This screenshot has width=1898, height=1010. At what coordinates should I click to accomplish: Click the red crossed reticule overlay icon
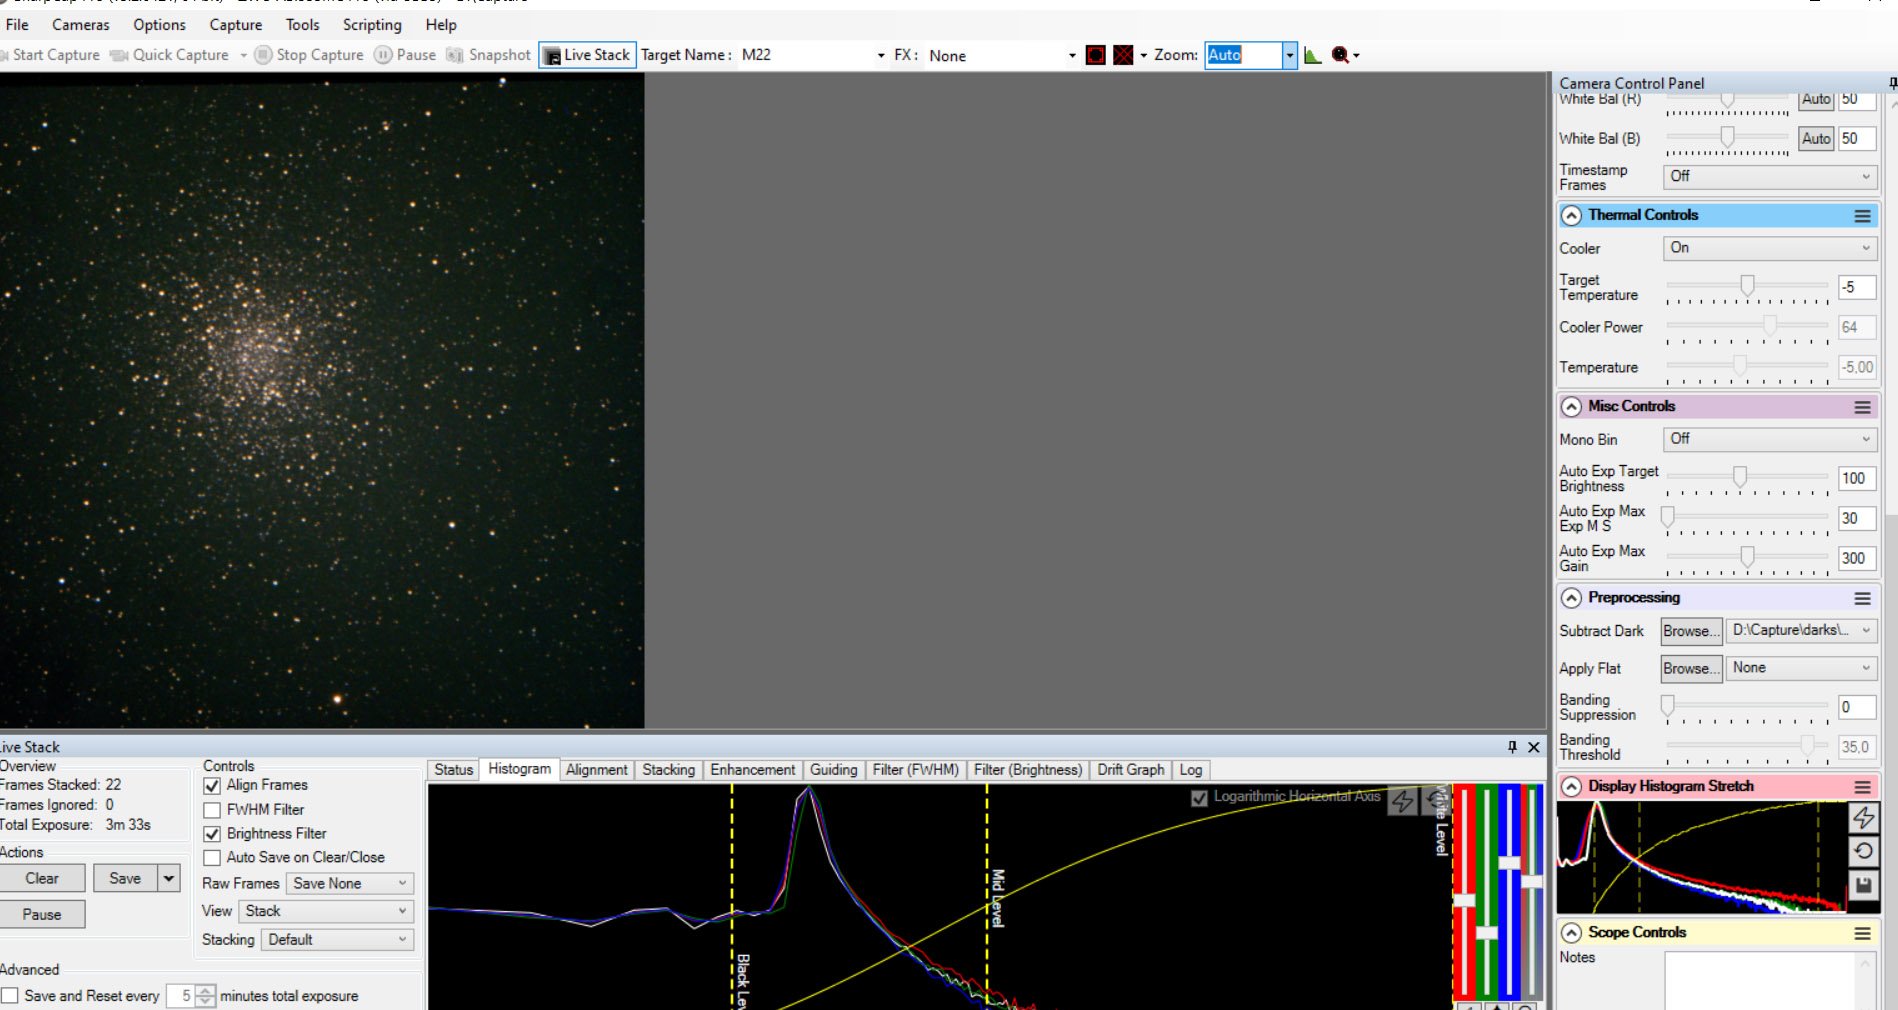pyautogui.click(x=1123, y=55)
